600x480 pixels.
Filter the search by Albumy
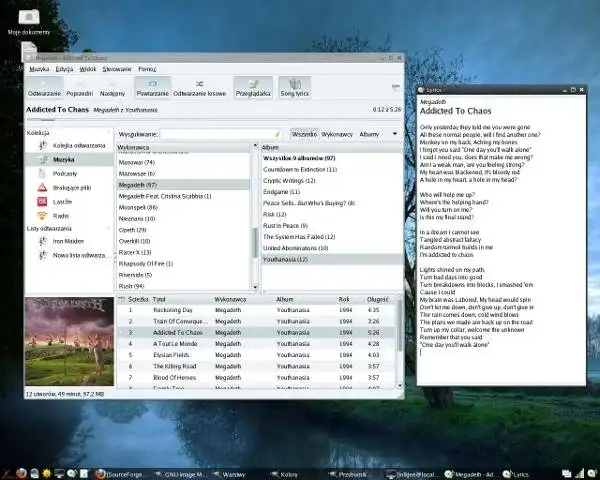369,134
